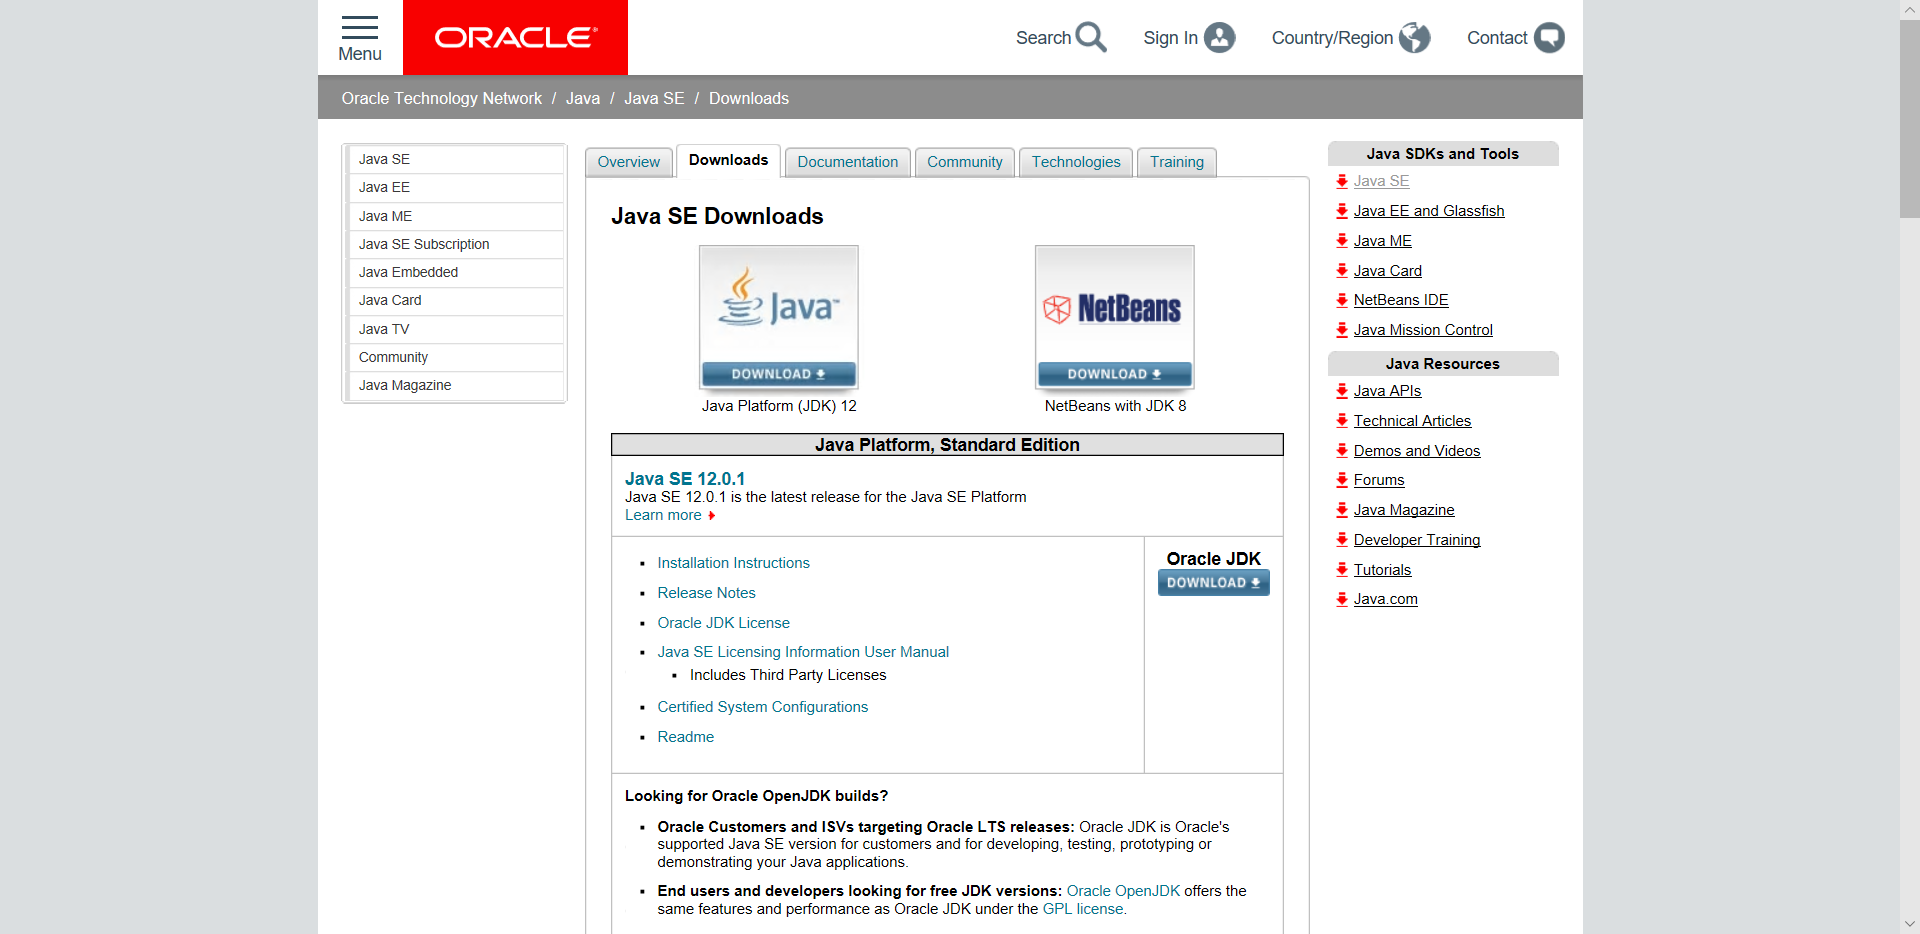This screenshot has width=1920, height=934.
Task: Click Download button under Java logo
Action: (x=779, y=374)
